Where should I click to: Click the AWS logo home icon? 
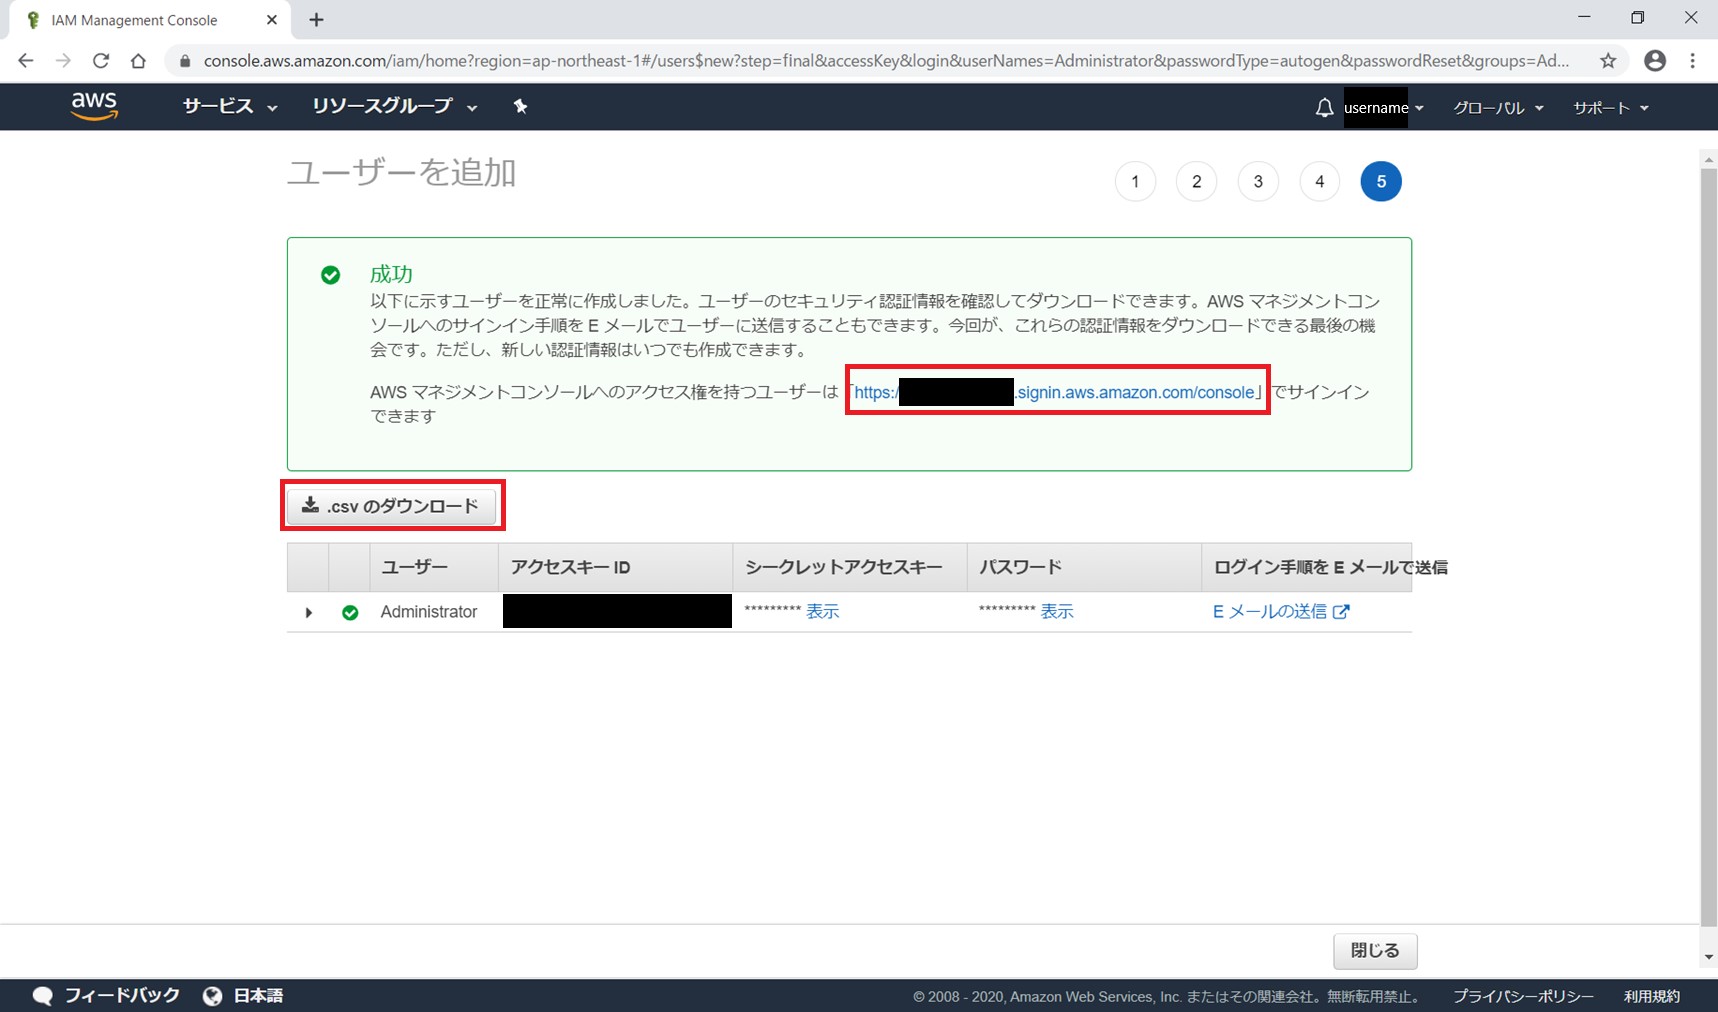pos(94,106)
